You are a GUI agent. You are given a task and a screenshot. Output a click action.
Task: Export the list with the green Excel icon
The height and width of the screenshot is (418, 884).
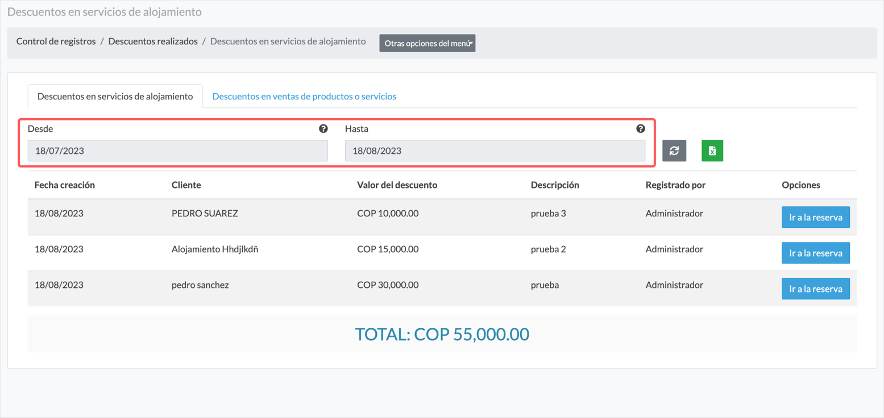(712, 151)
